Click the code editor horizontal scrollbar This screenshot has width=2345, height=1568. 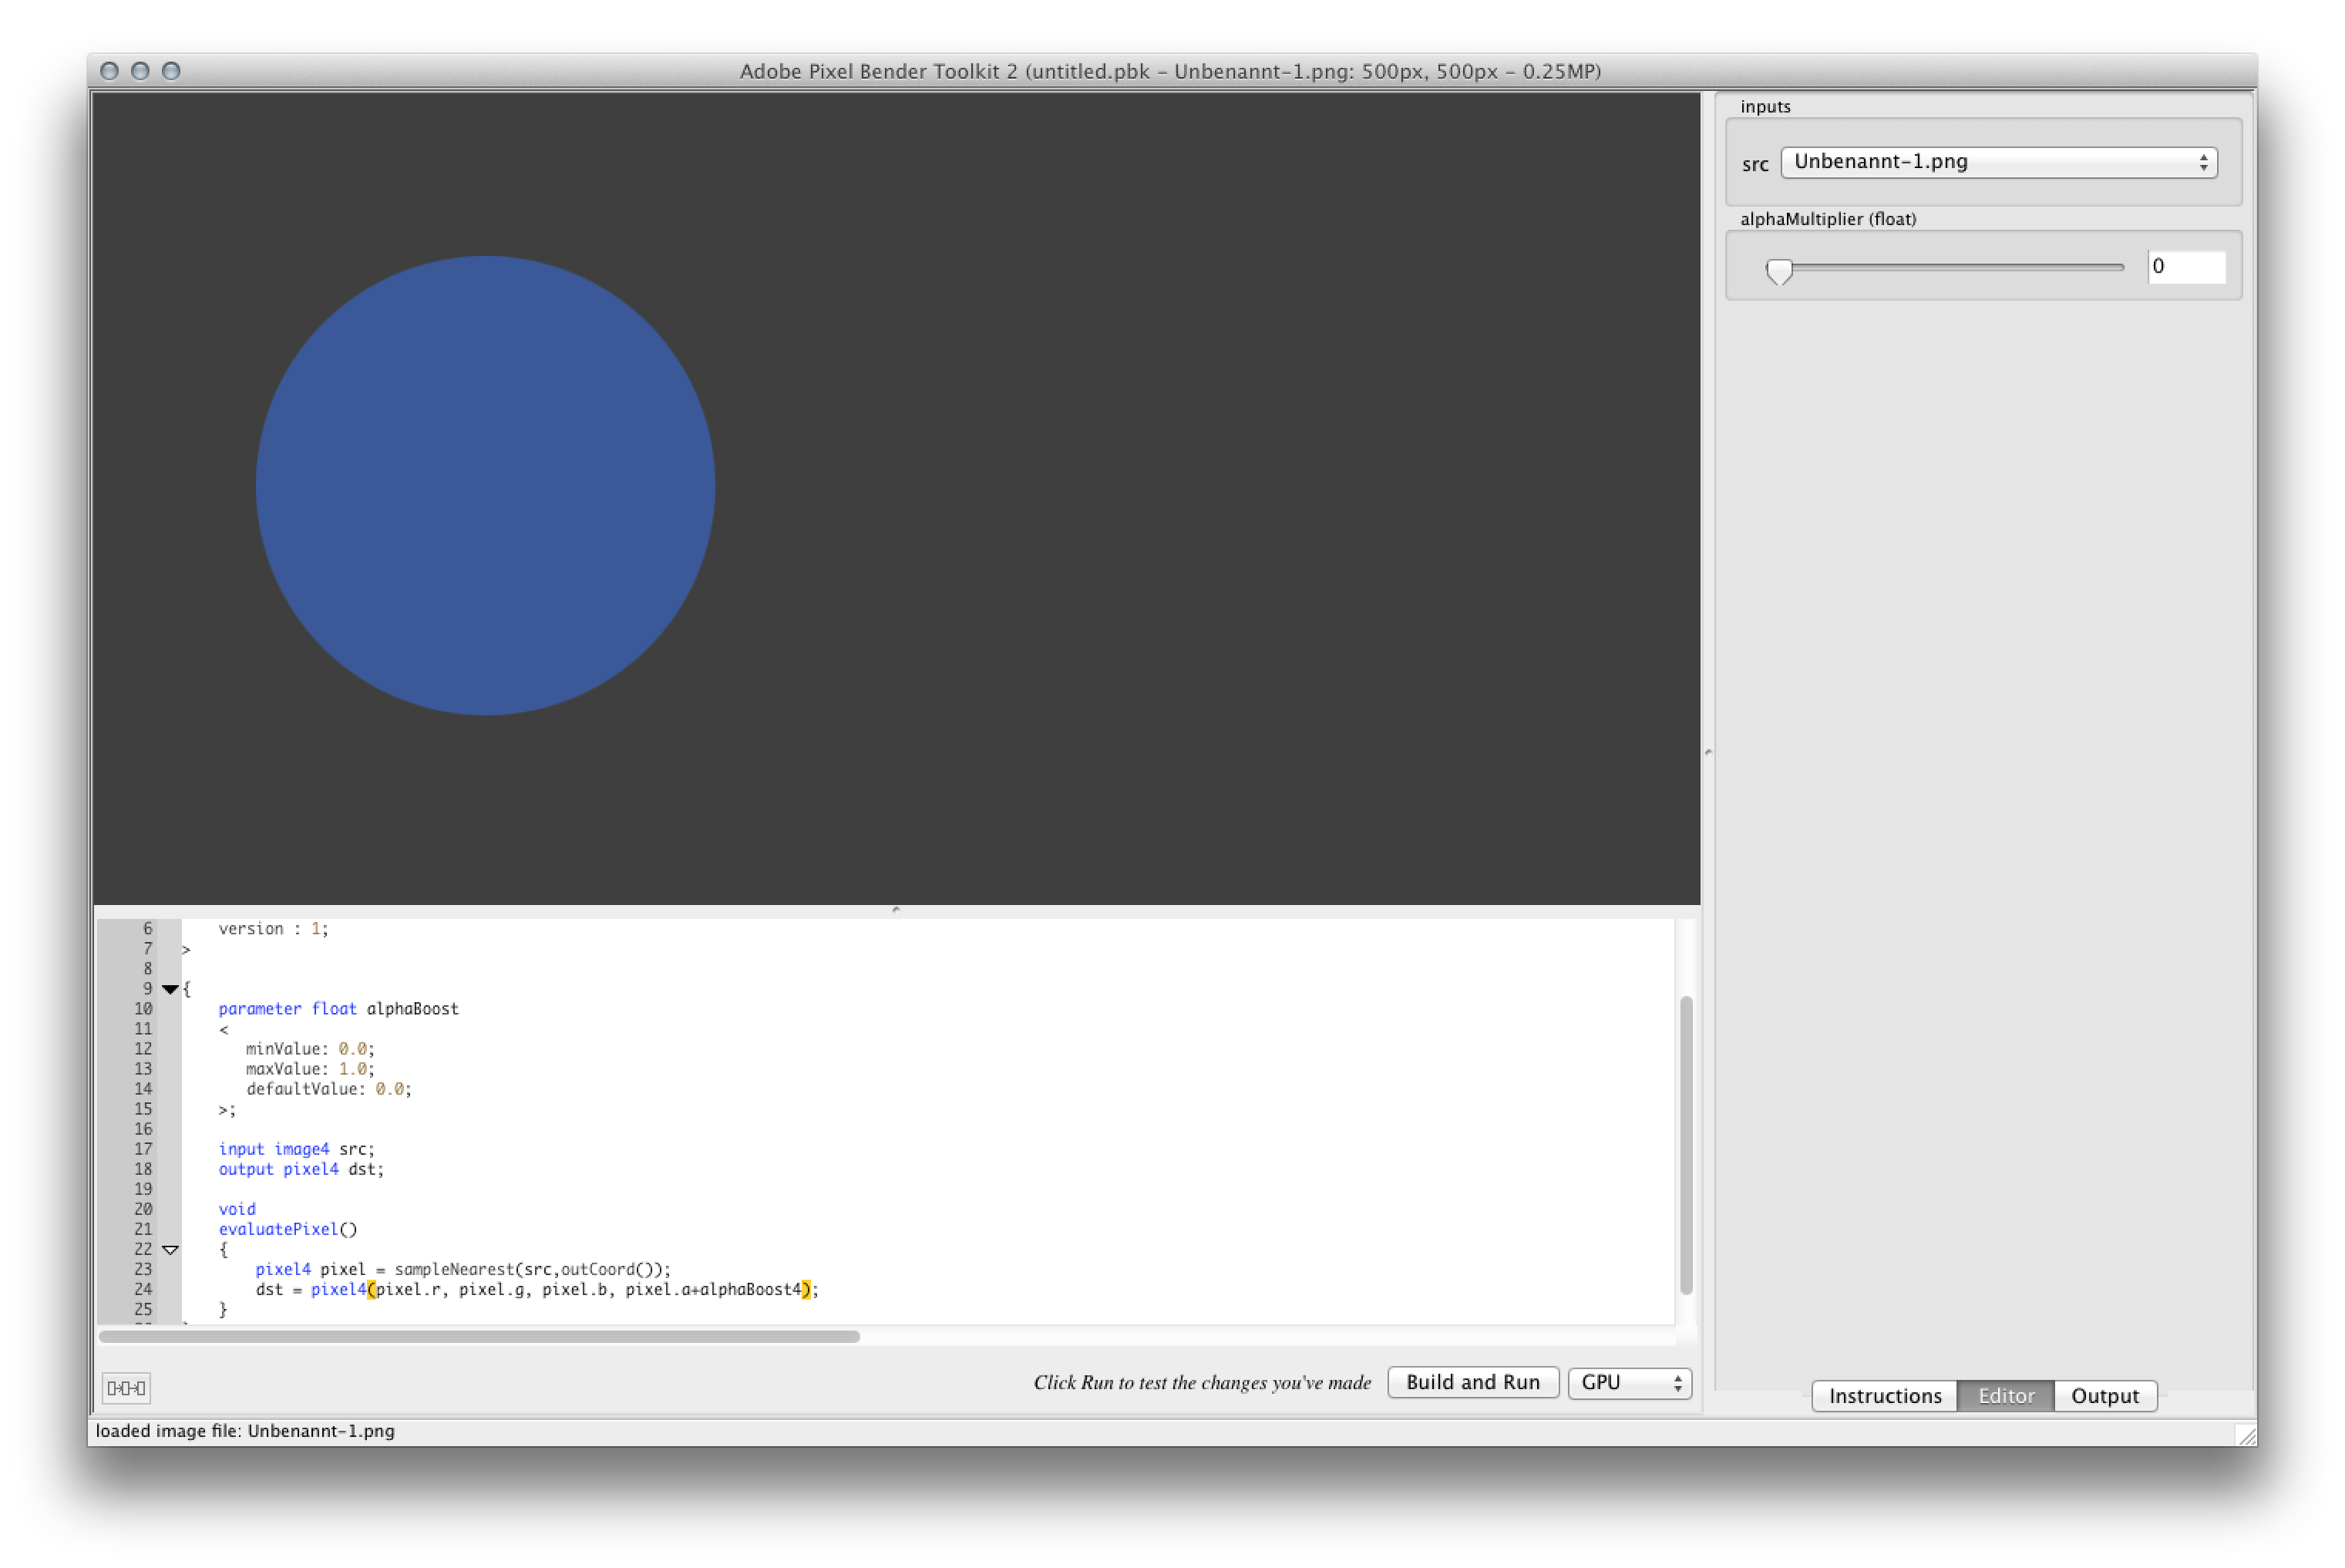(x=480, y=1336)
